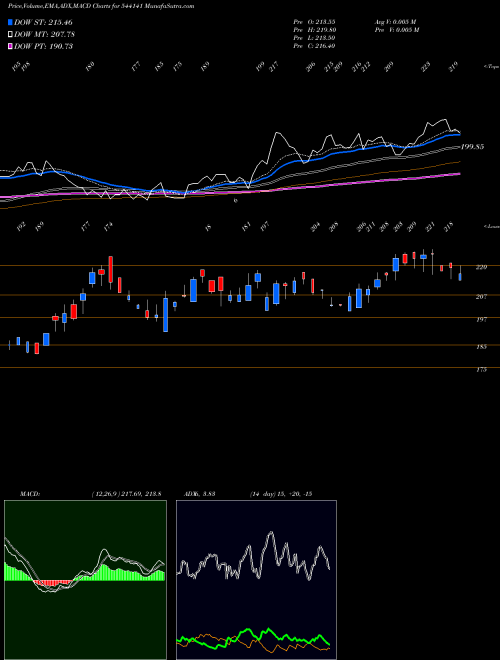The image size is (500, 660).
Task: Click the '(14 day) 15, -20, -15' ADX values
Action: [x=281, y=494]
